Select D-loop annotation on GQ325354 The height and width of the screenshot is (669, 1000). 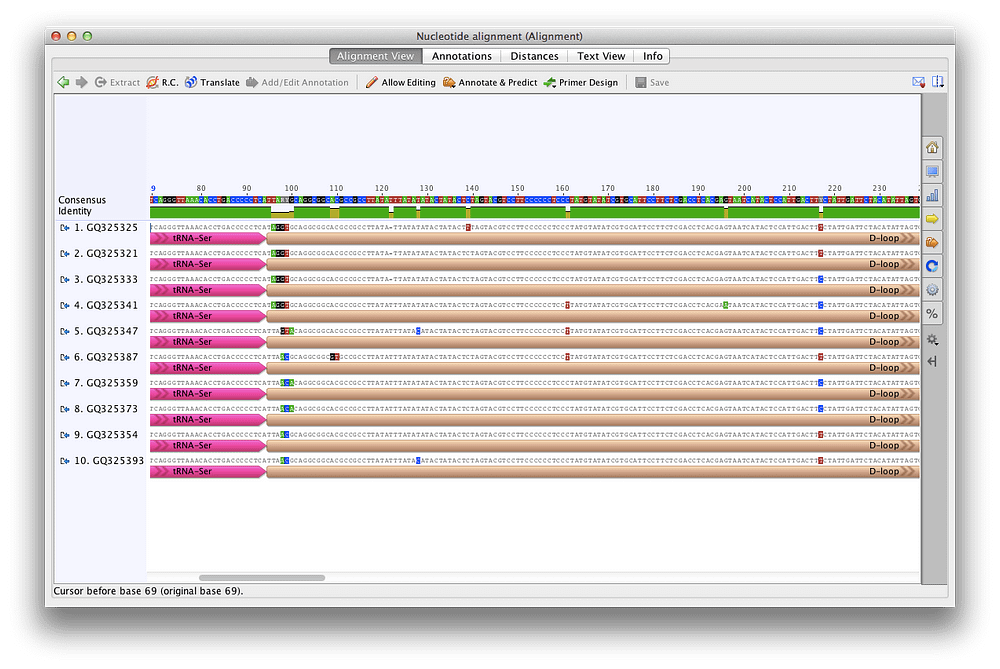click(x=593, y=446)
